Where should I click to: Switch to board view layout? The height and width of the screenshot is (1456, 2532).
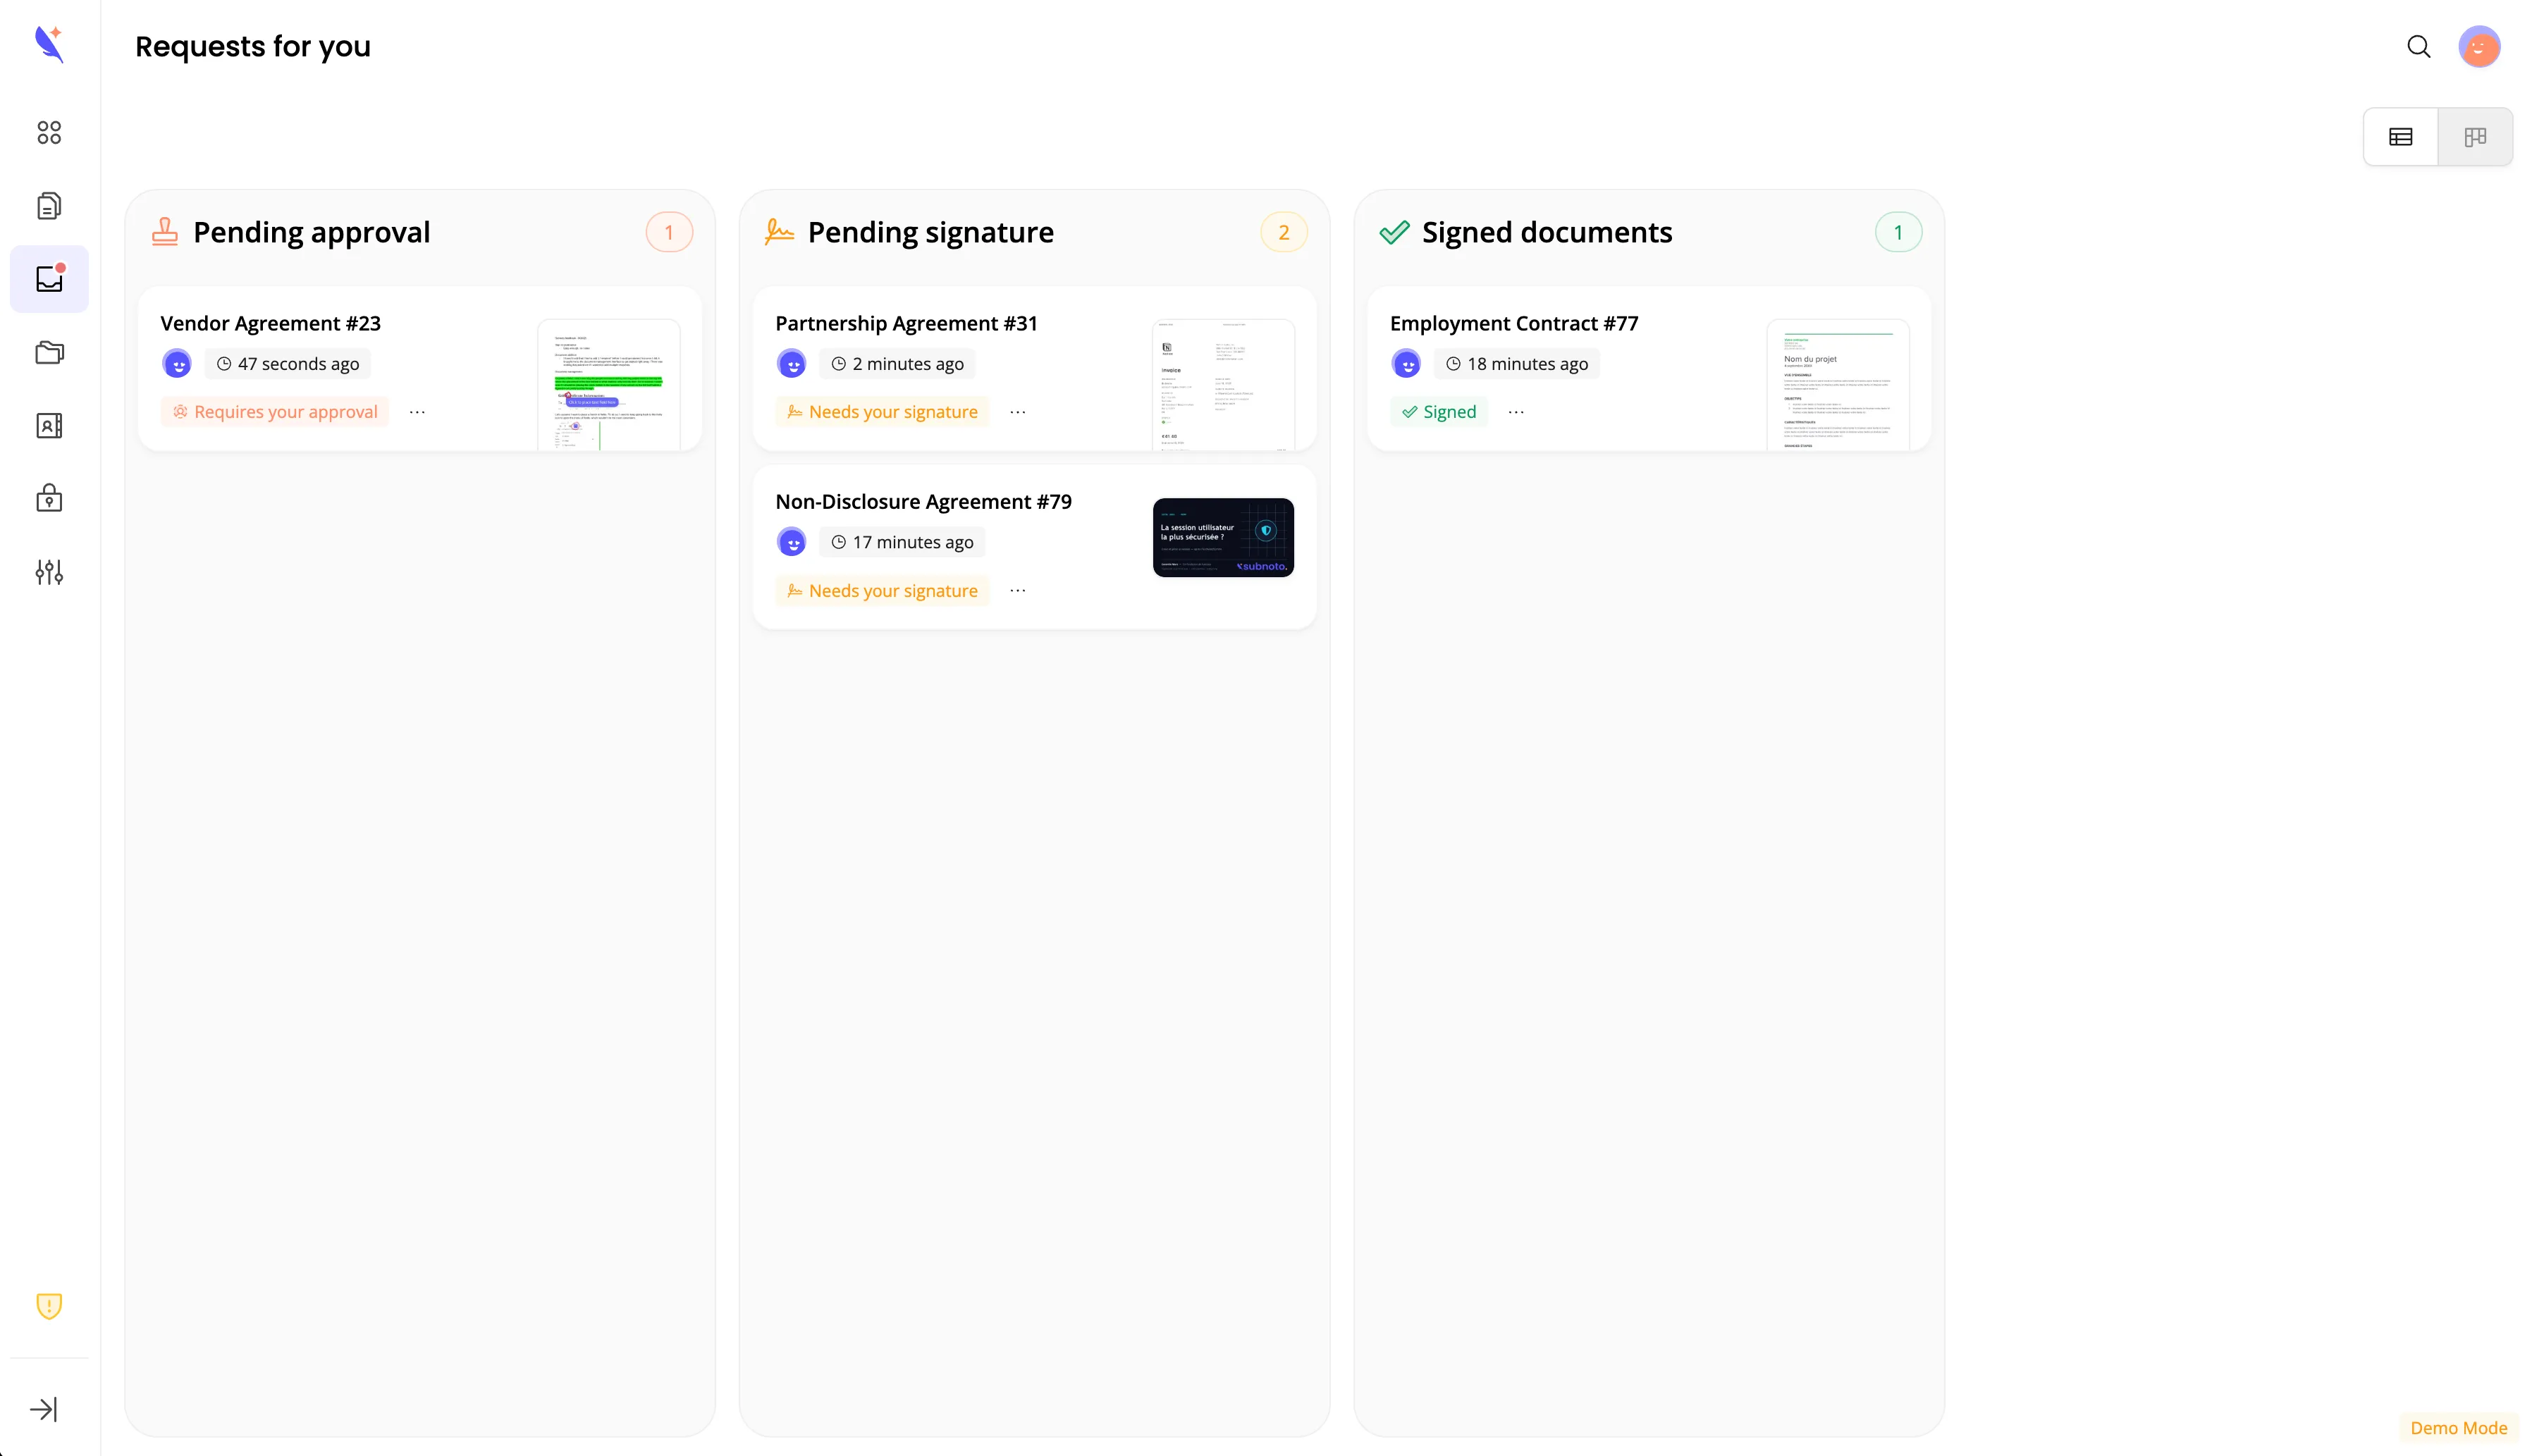(2475, 137)
